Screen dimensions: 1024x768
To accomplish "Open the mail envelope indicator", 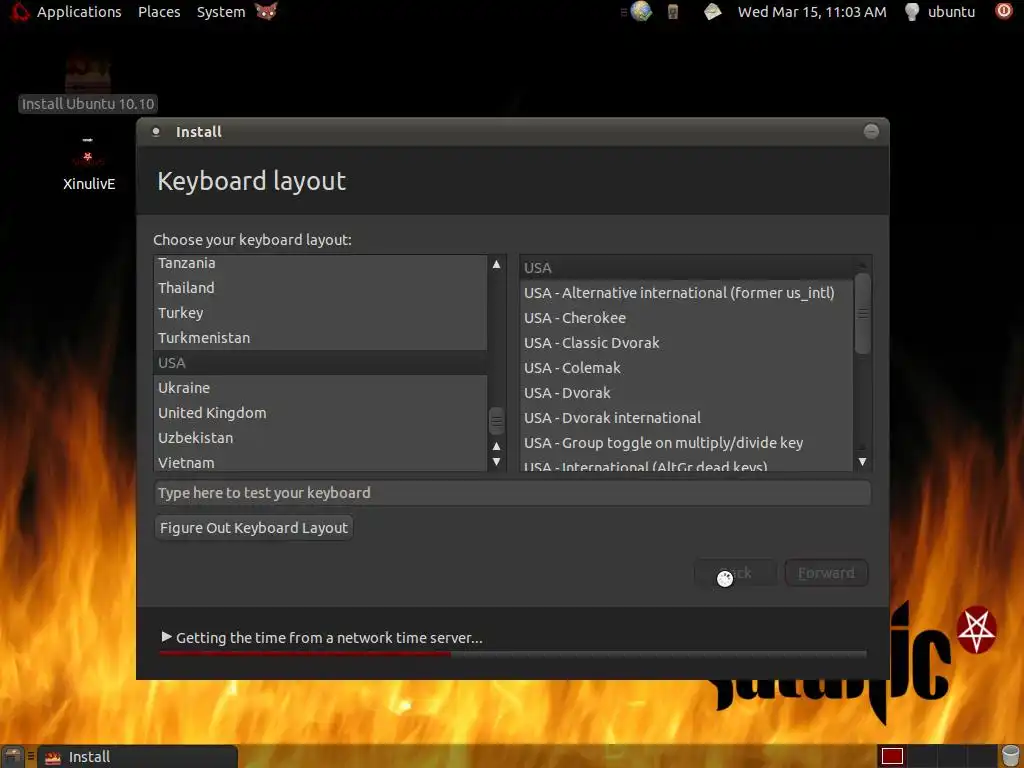I will 712,12.
